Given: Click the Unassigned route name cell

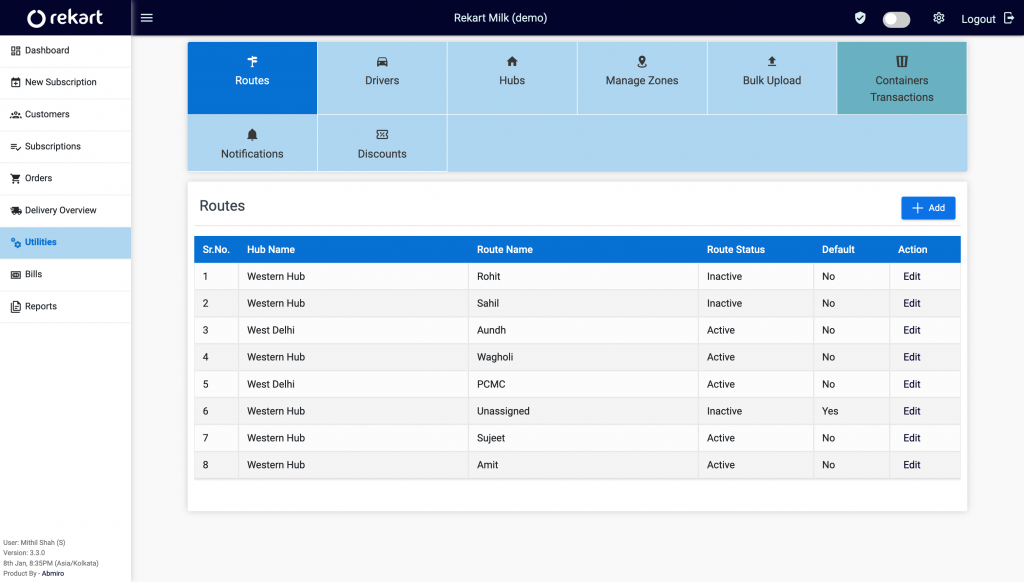Looking at the screenshot, I should pyautogui.click(x=583, y=411).
